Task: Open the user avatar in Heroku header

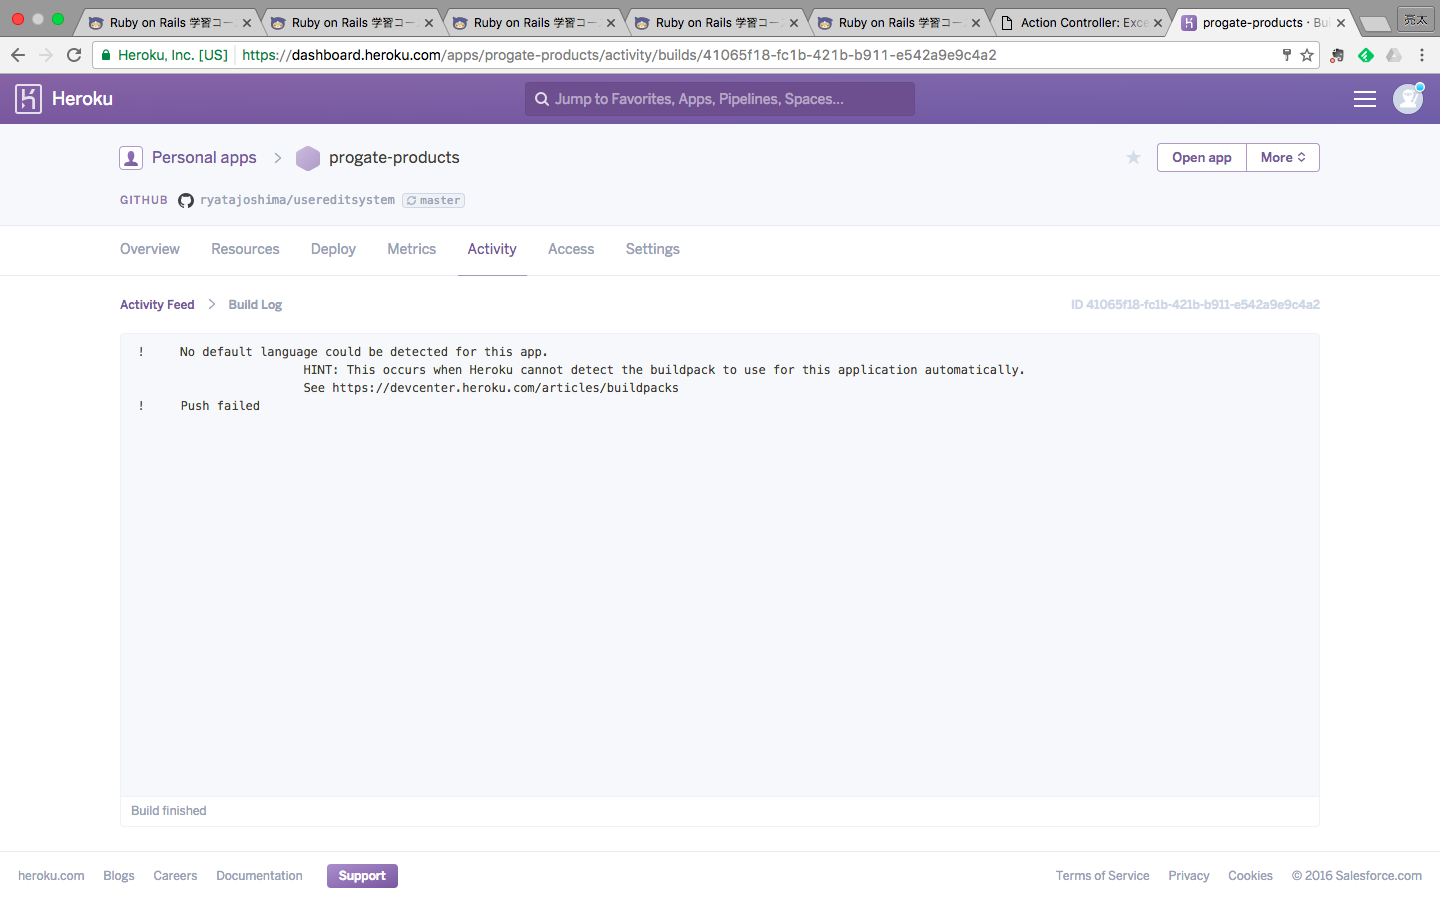Action: point(1407,98)
